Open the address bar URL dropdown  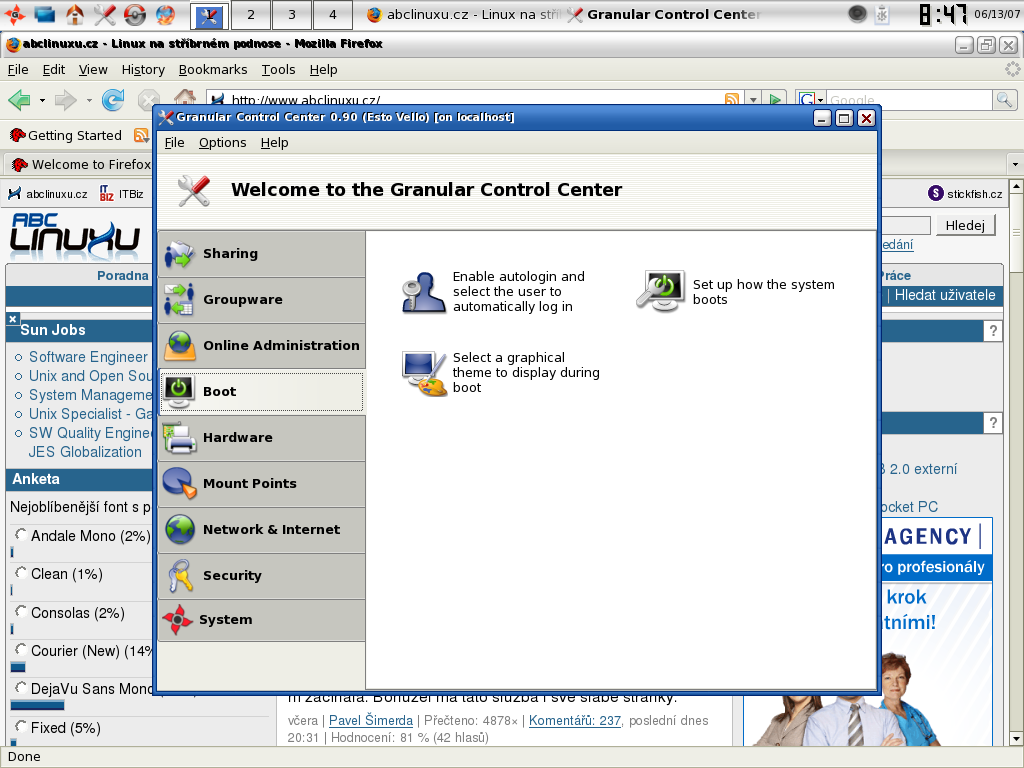(753, 100)
